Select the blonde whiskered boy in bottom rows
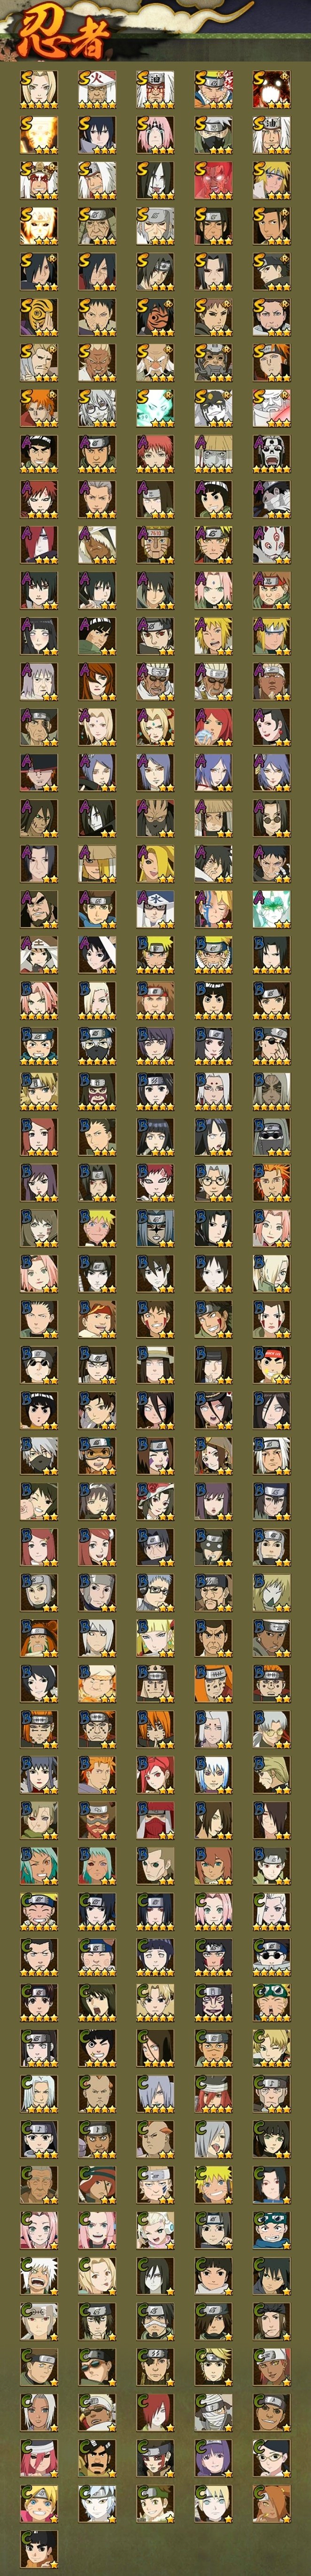Image resolution: width=311 pixels, height=2576 pixels. click(x=39, y=2504)
